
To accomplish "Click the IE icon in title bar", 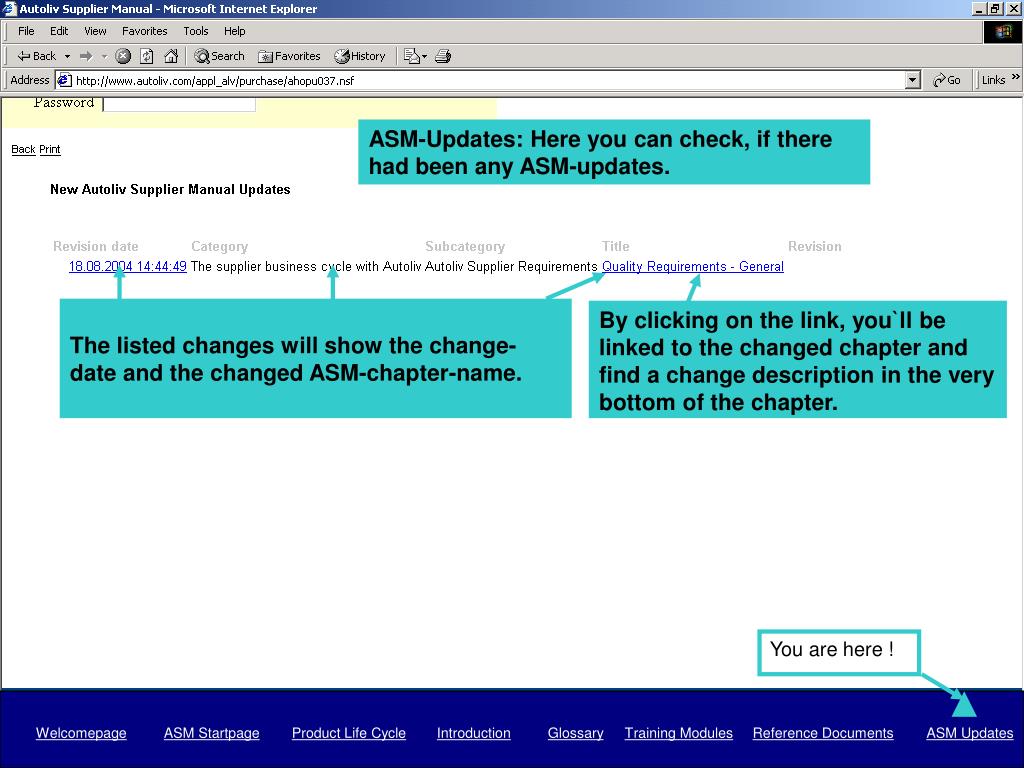I will coord(9,8).
